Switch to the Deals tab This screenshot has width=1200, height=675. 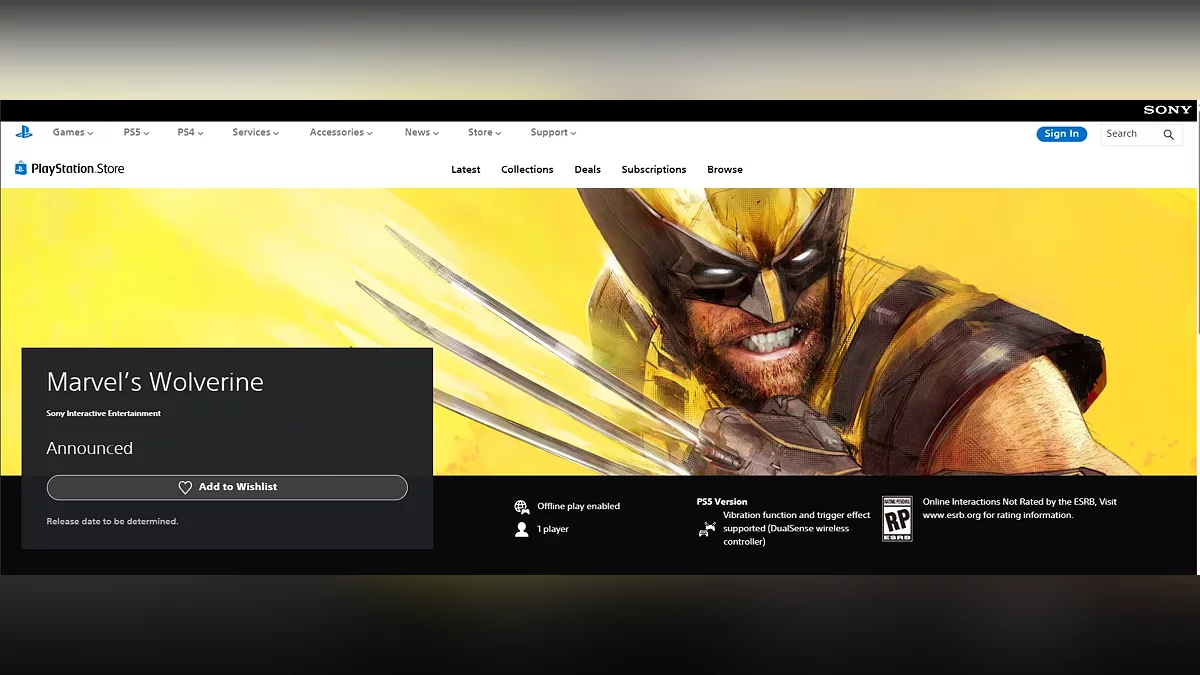point(587,170)
